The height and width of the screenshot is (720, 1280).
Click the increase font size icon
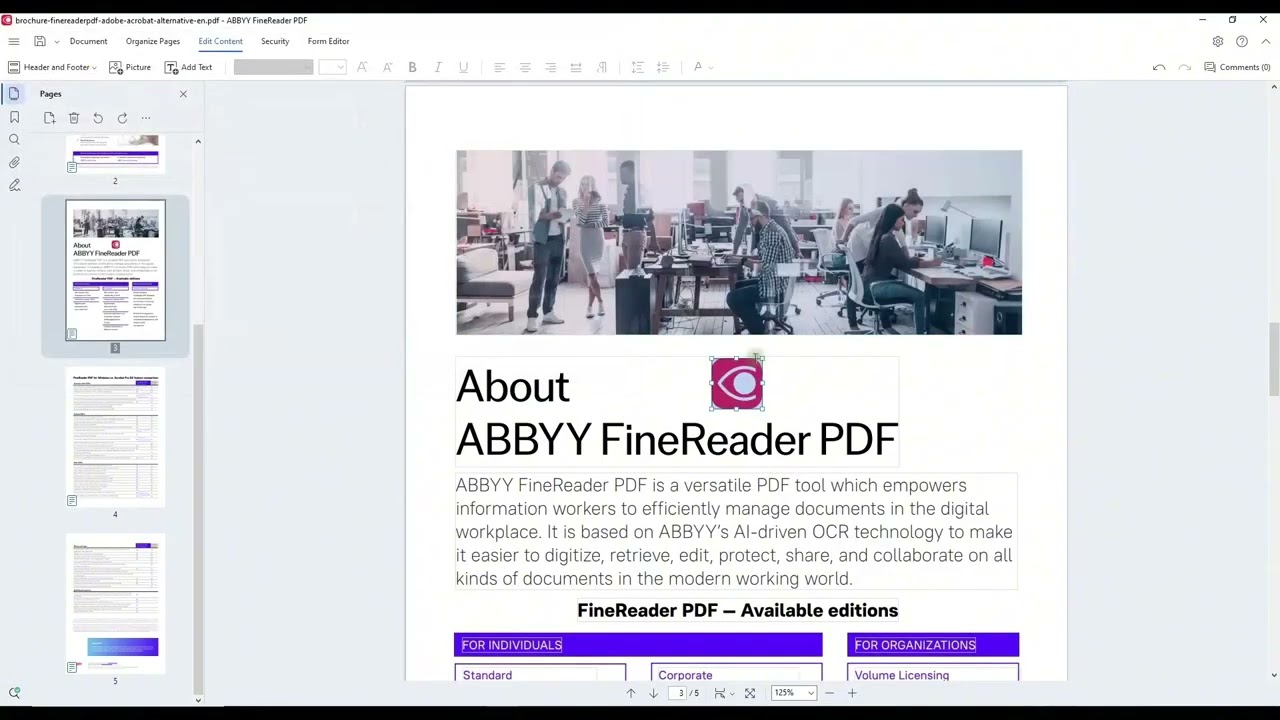(362, 67)
